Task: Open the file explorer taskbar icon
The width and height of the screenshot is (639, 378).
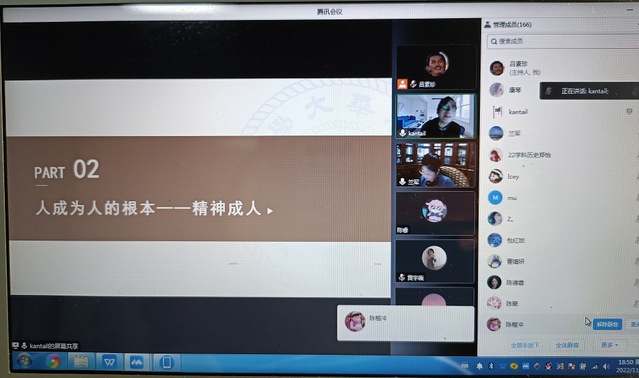Action: 81,362
